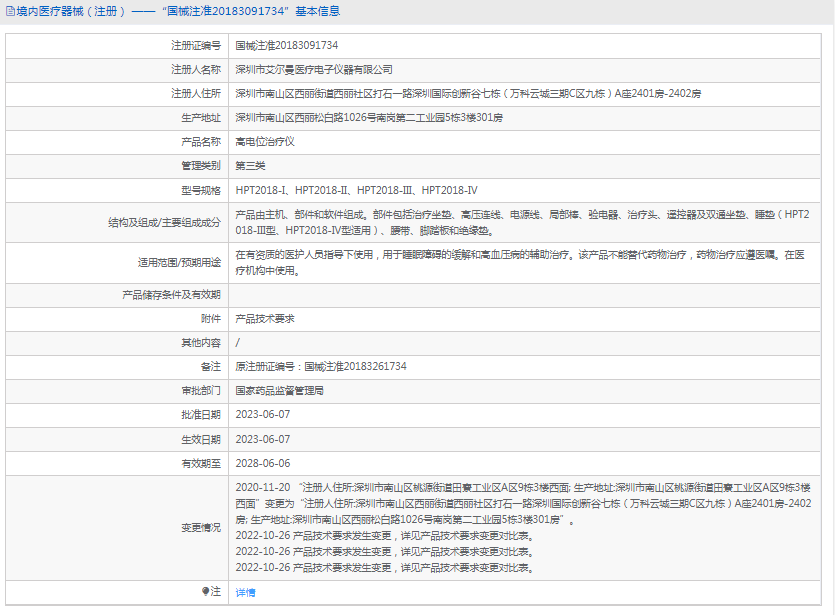This screenshot has width=835, height=615.
Task: Click the 有效期至 label
Action: point(201,464)
